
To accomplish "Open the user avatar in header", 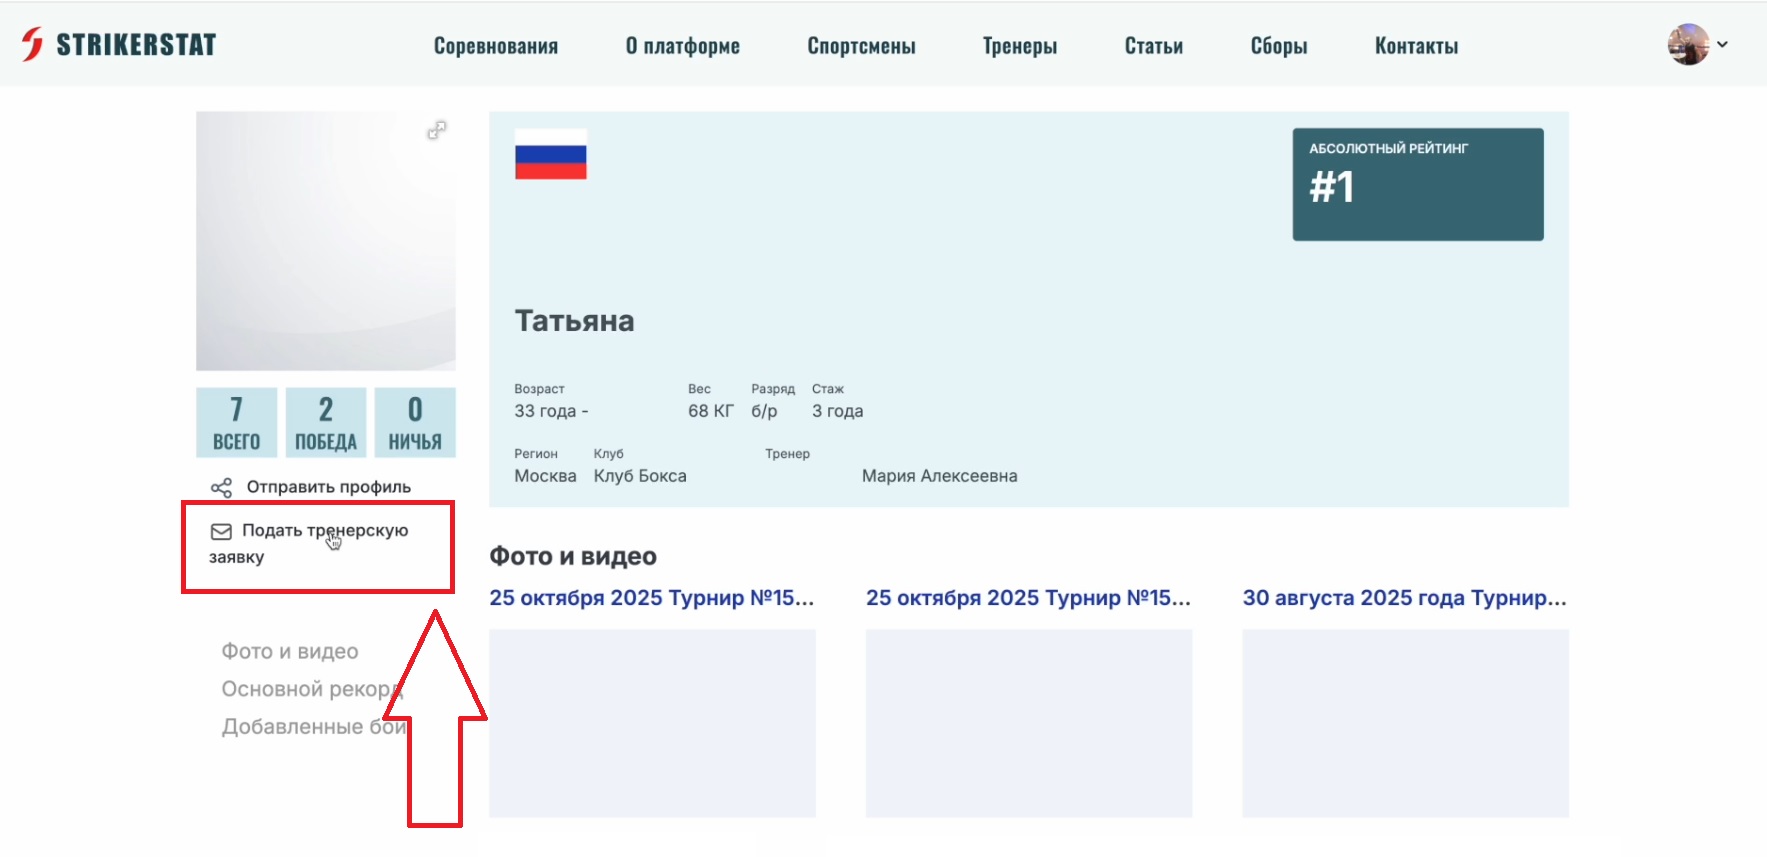I will (1688, 44).
